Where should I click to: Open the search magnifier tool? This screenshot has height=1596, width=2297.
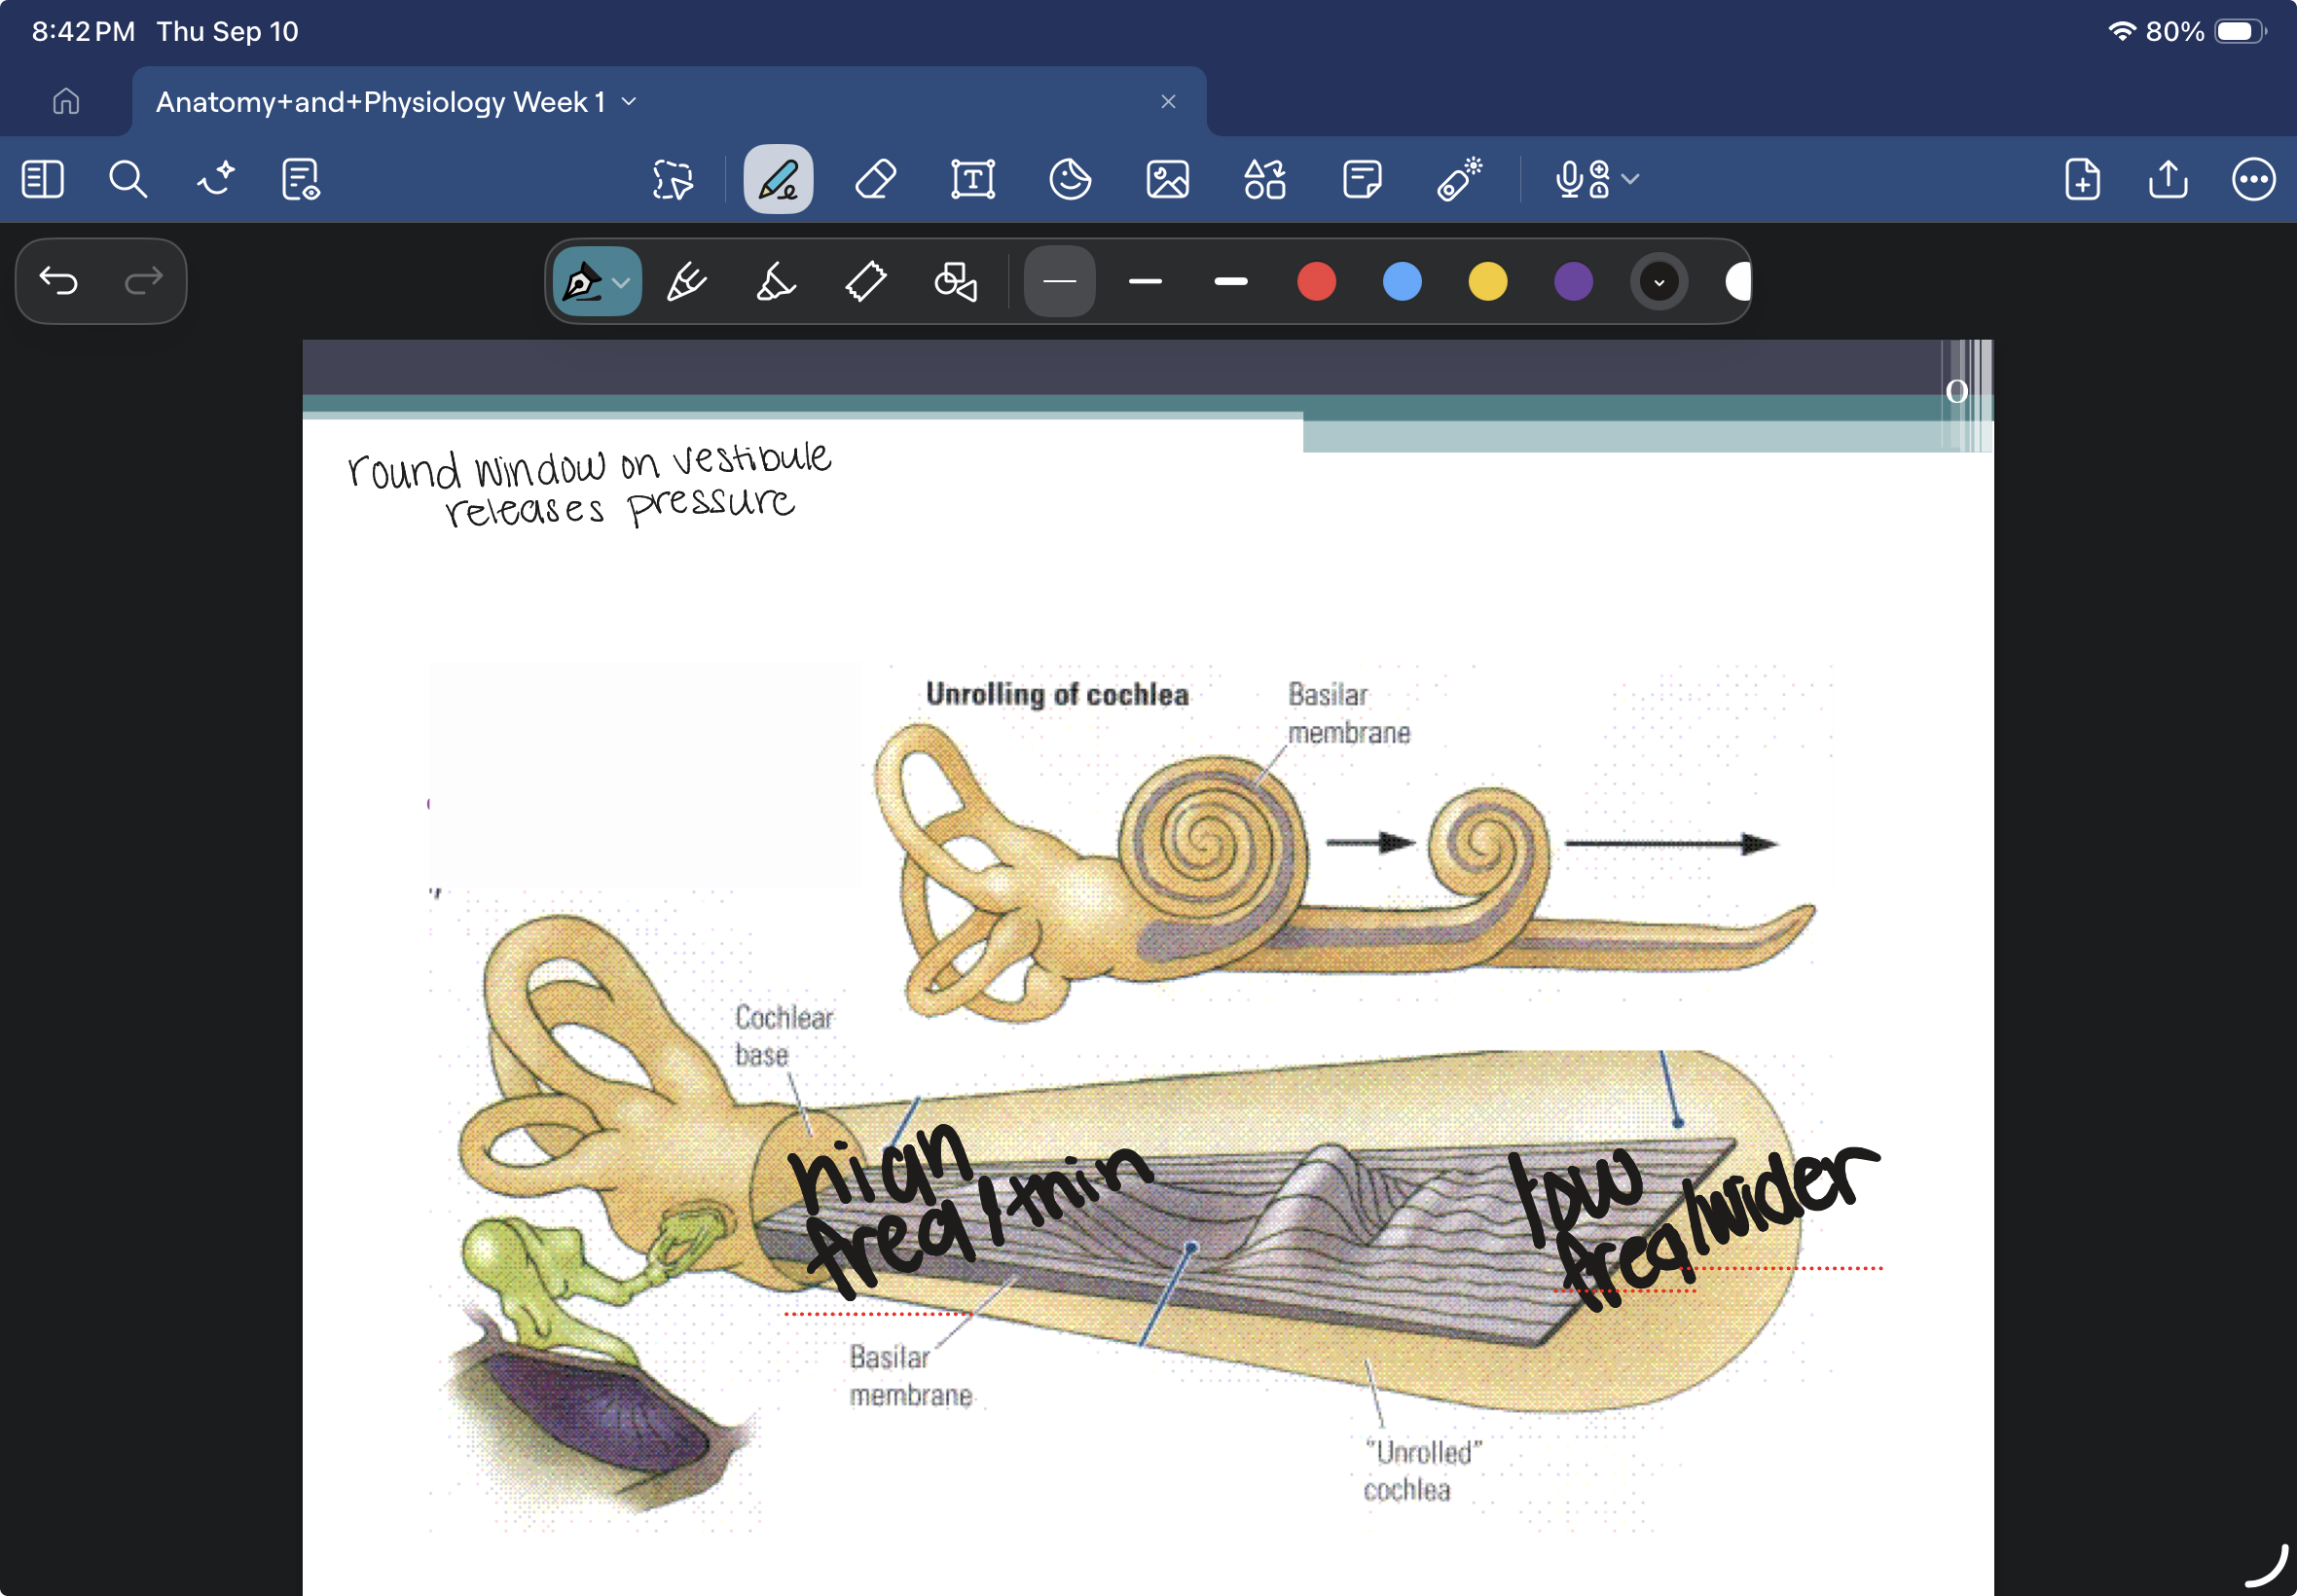pyautogui.click(x=128, y=180)
